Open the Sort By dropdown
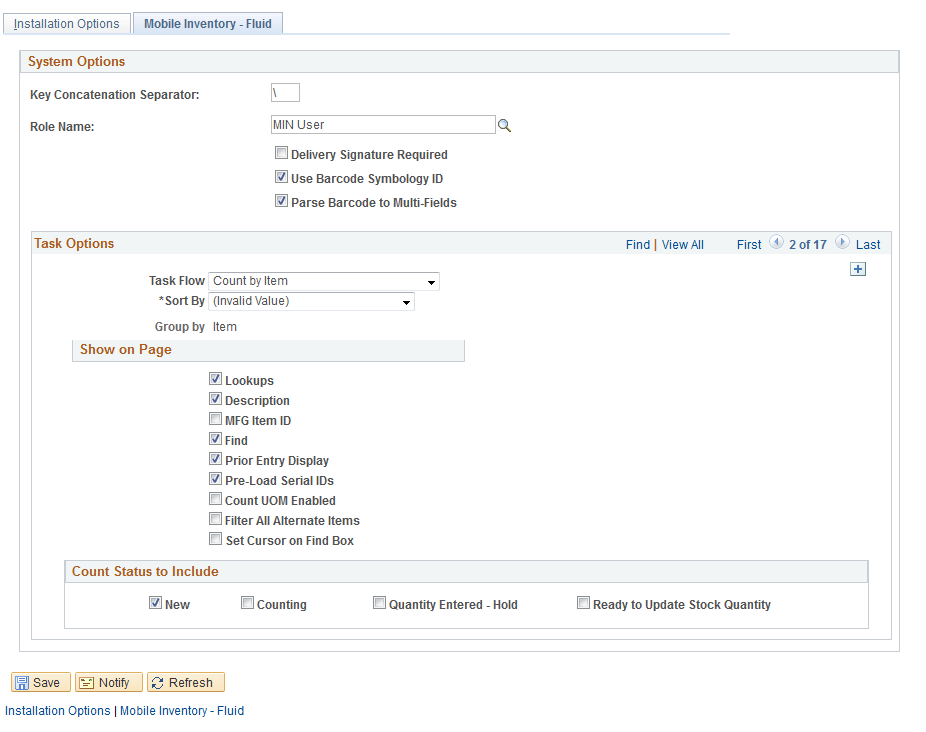 point(406,301)
